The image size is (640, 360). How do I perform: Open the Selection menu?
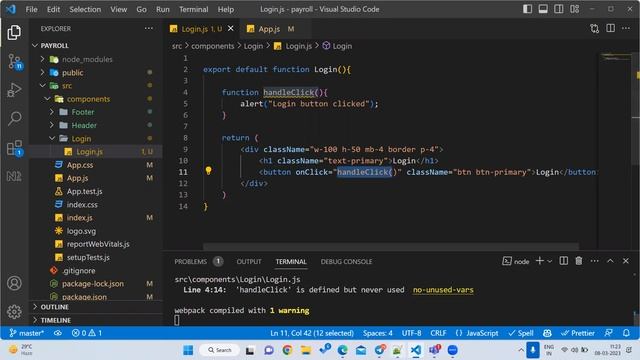[x=85, y=9]
